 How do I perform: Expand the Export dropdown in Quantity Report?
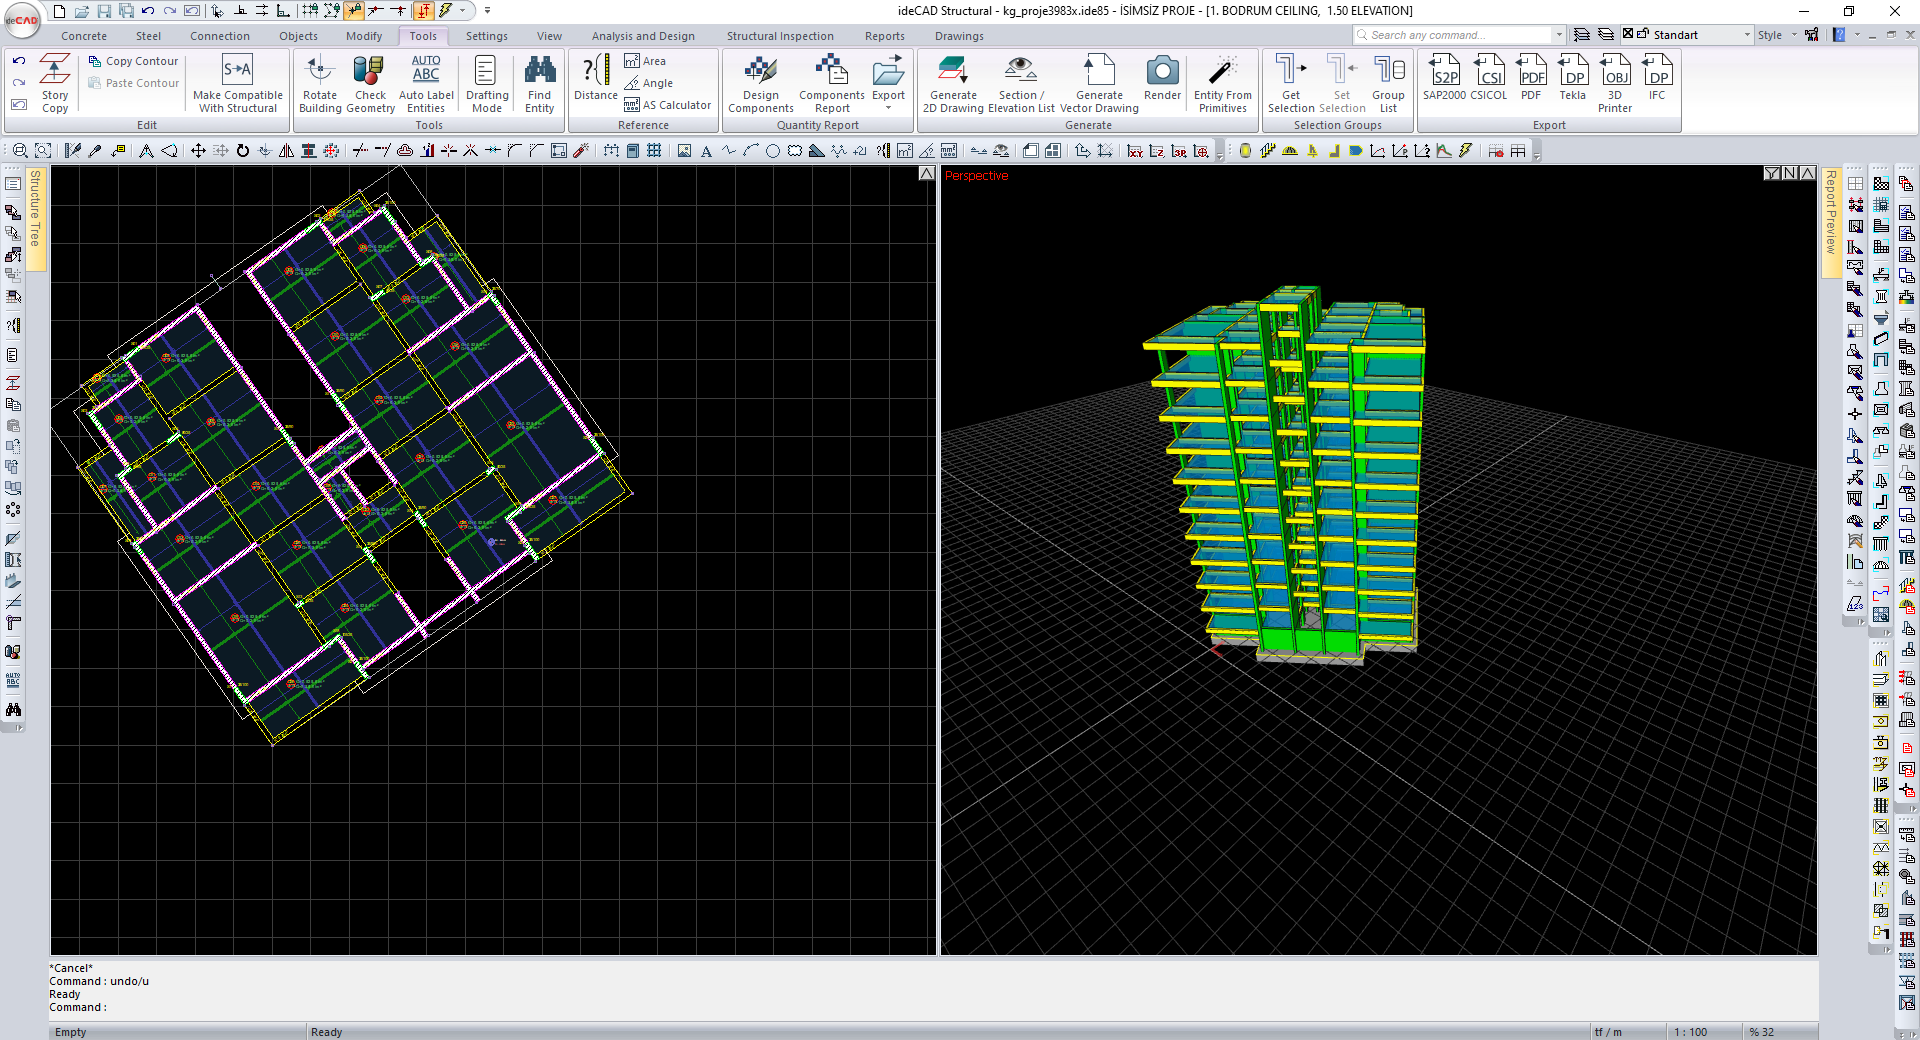click(888, 107)
